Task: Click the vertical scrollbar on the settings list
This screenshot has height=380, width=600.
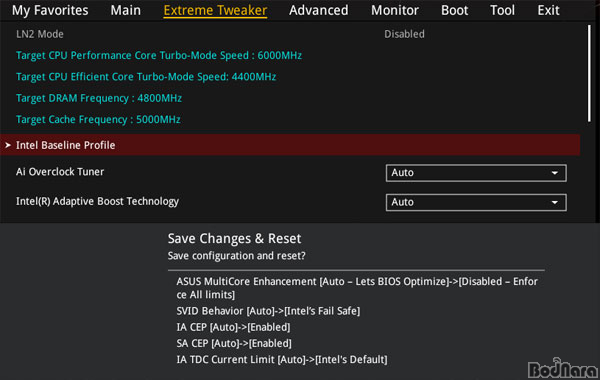Action: coord(589,73)
